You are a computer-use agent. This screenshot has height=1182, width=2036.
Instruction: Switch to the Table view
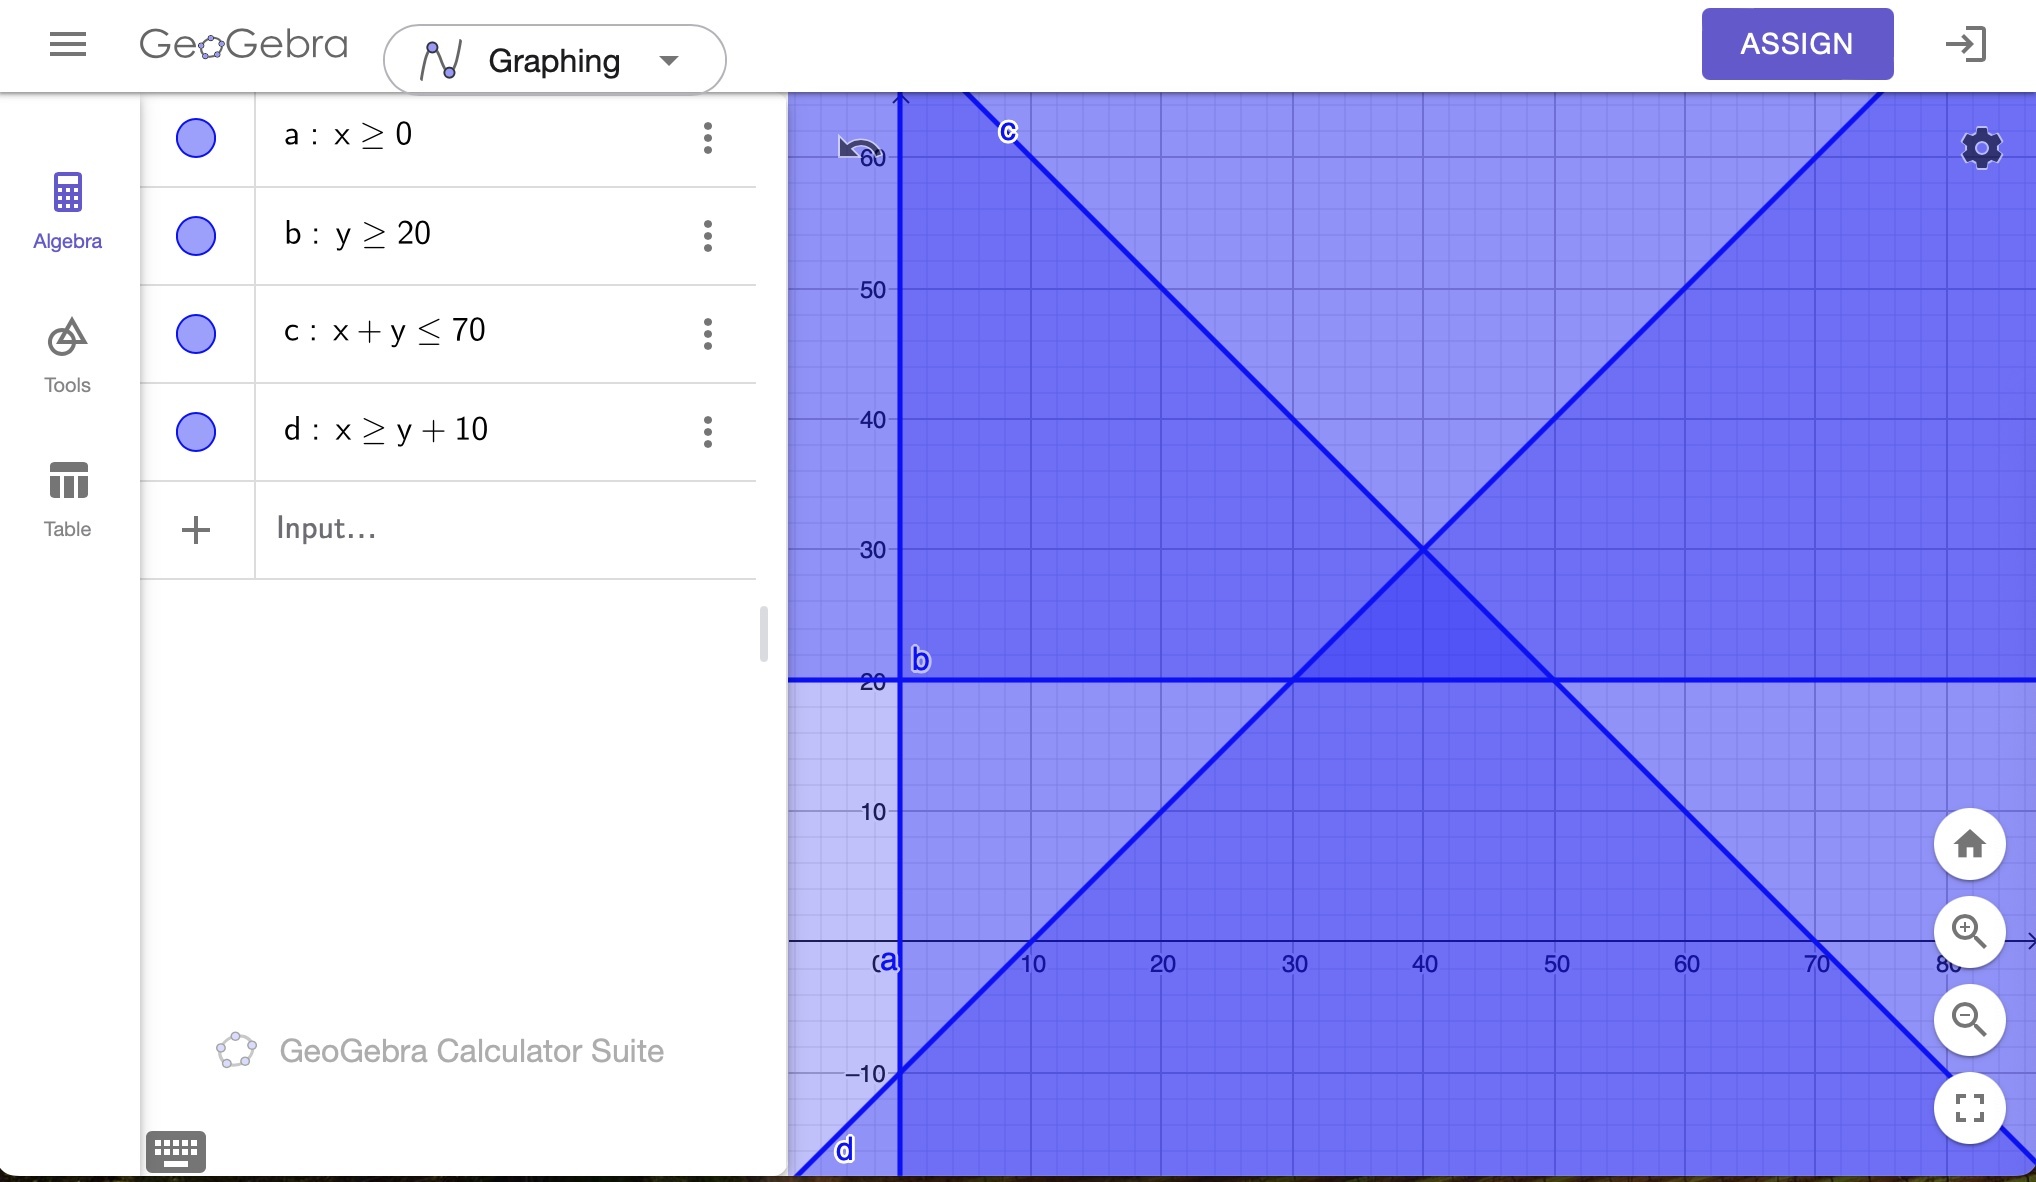67,500
